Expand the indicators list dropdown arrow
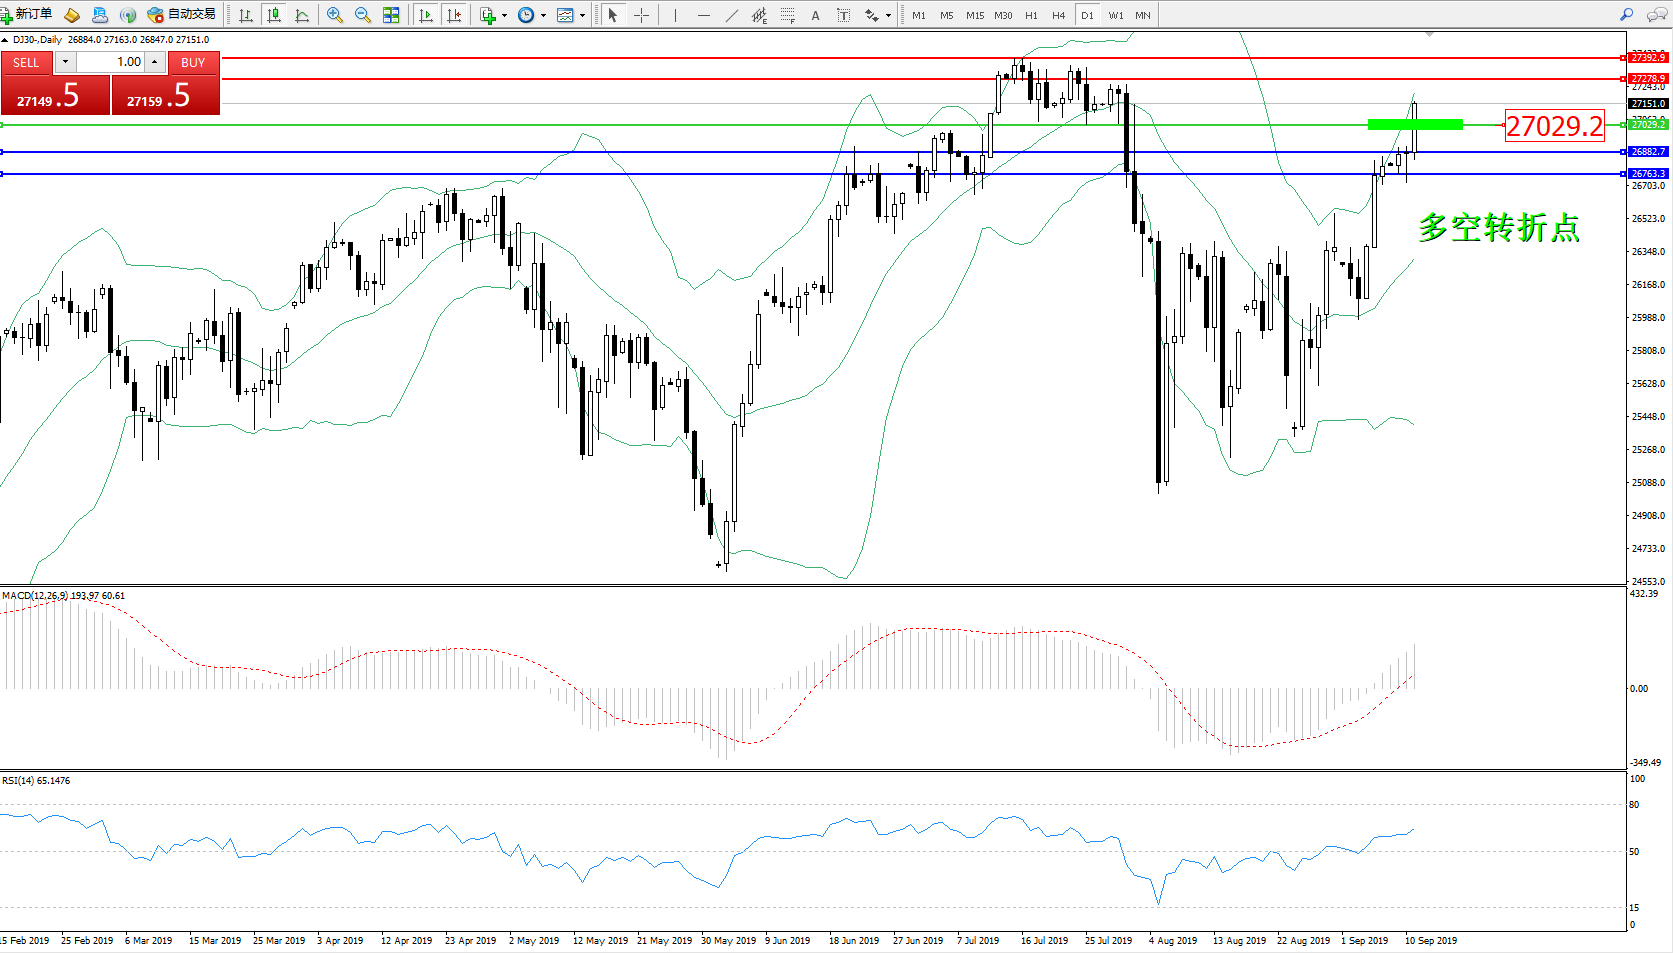 [x=504, y=15]
